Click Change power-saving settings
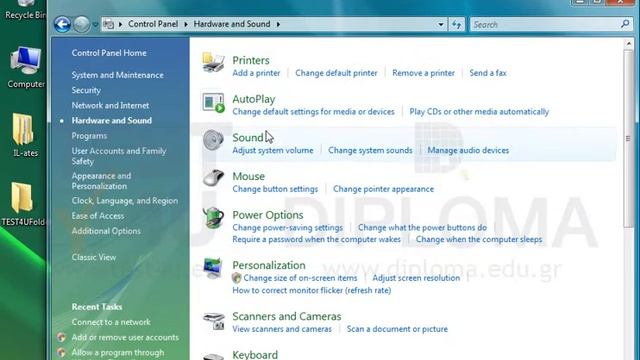This screenshot has height=360, width=640. click(x=288, y=227)
